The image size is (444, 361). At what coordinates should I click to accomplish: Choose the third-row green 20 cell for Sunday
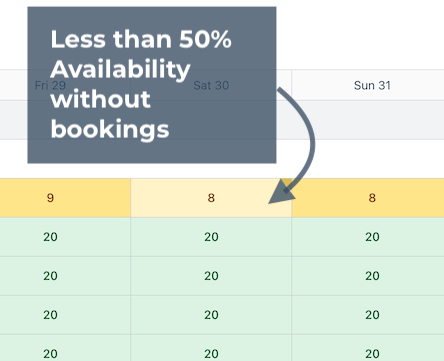368,315
